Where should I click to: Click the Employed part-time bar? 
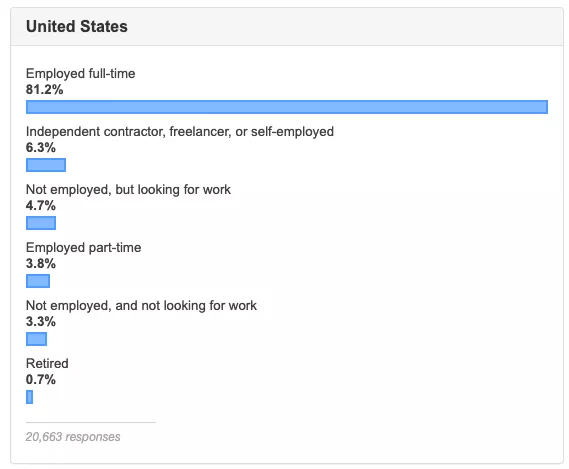click(x=38, y=281)
